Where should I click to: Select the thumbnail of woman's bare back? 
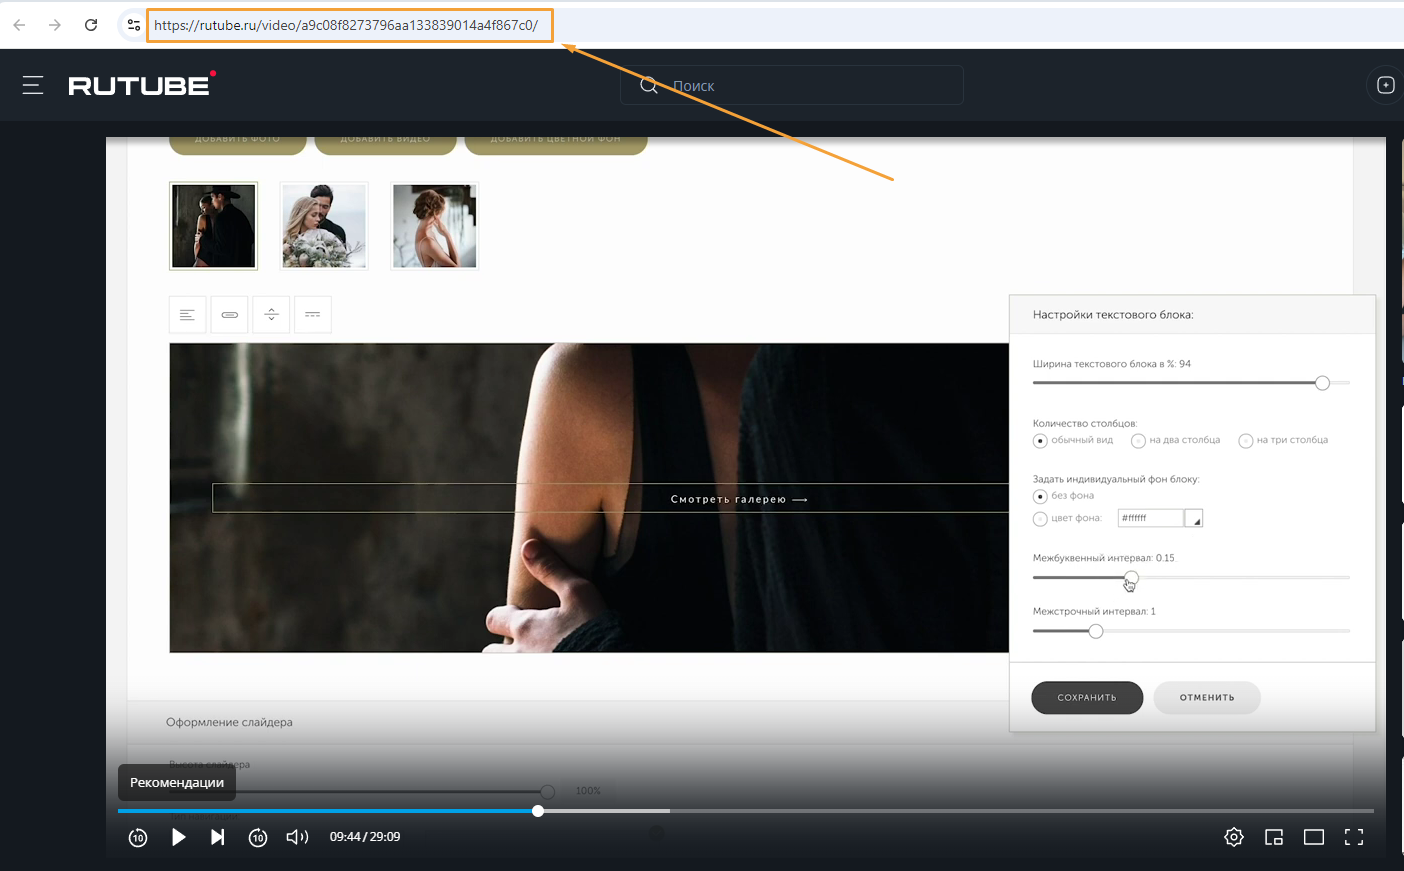point(434,226)
